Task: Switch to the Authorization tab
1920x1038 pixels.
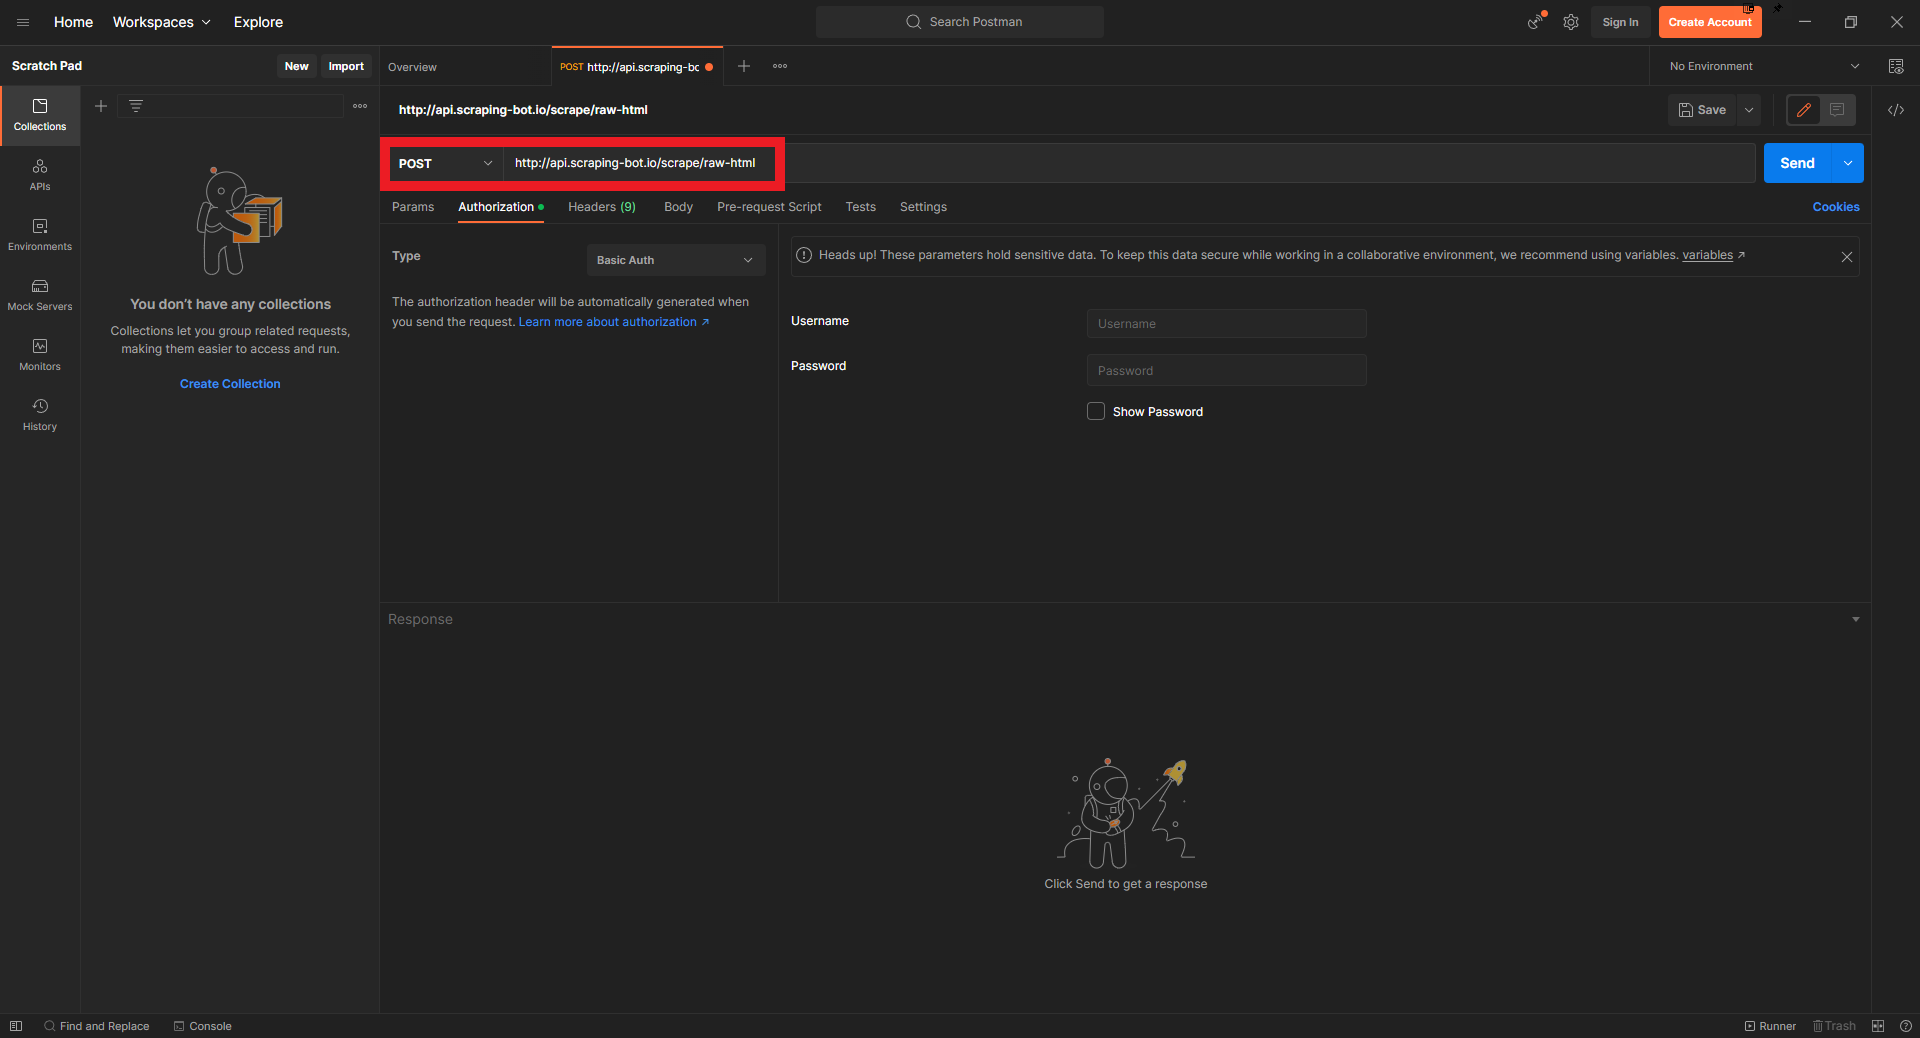Action: 501,207
